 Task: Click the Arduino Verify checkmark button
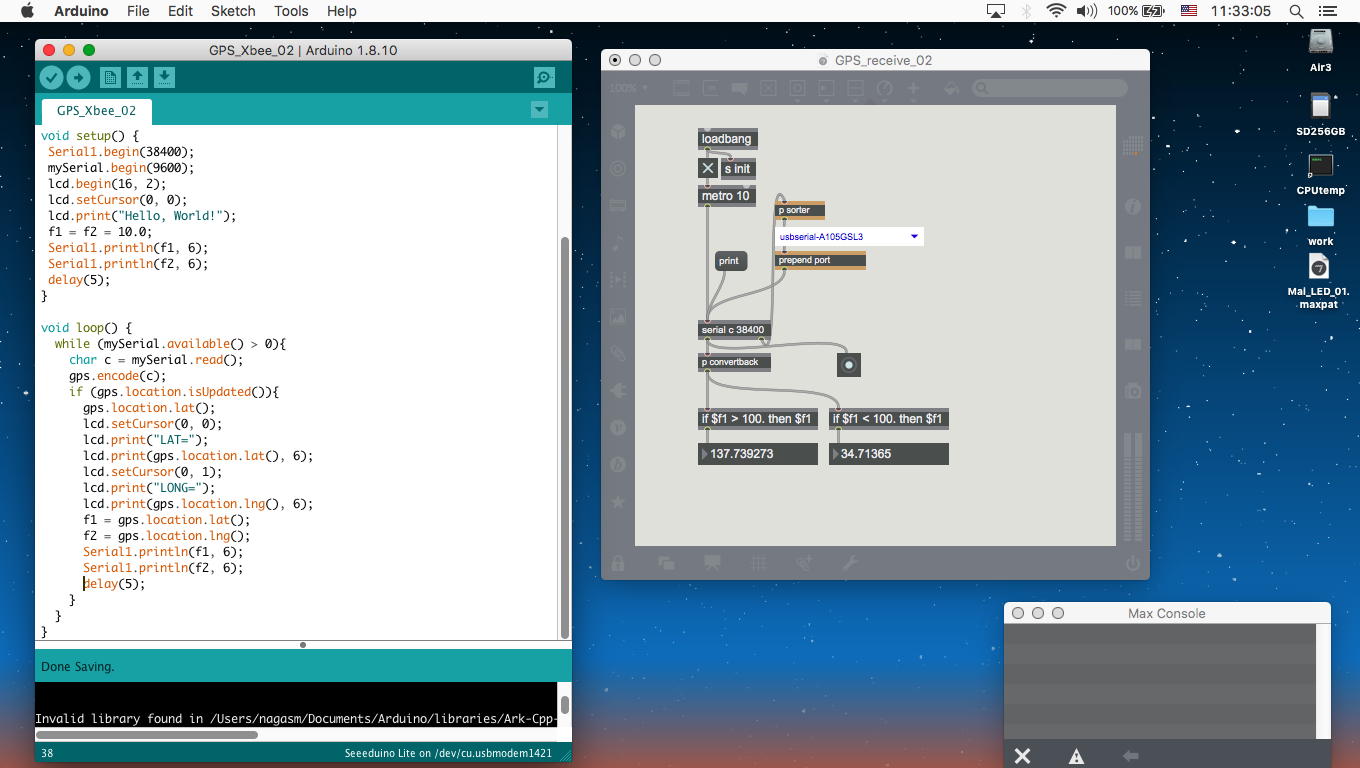point(51,78)
